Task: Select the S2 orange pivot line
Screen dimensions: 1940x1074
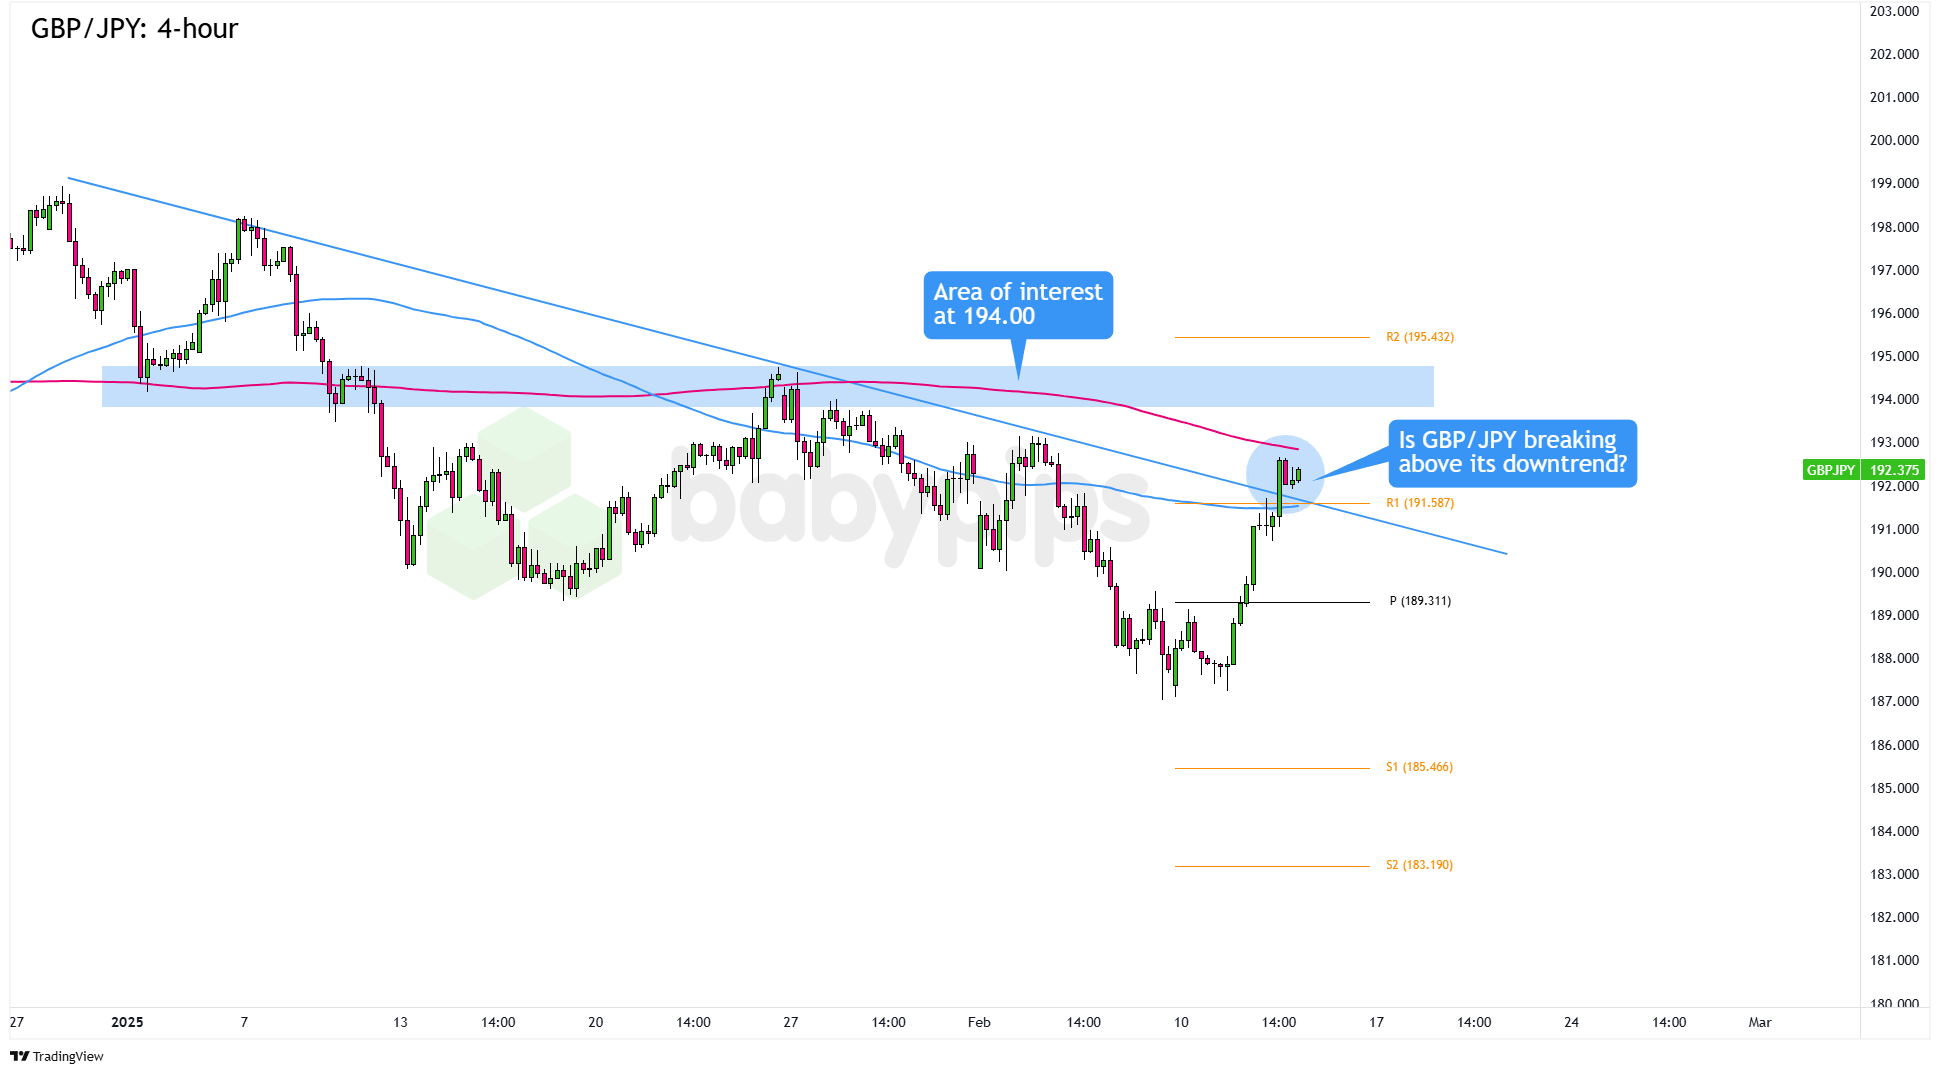Action: coord(1272,866)
